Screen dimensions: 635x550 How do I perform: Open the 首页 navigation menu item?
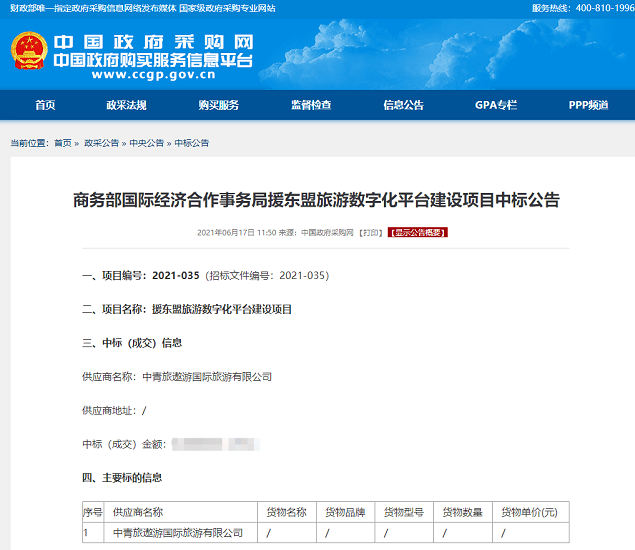click(45, 105)
